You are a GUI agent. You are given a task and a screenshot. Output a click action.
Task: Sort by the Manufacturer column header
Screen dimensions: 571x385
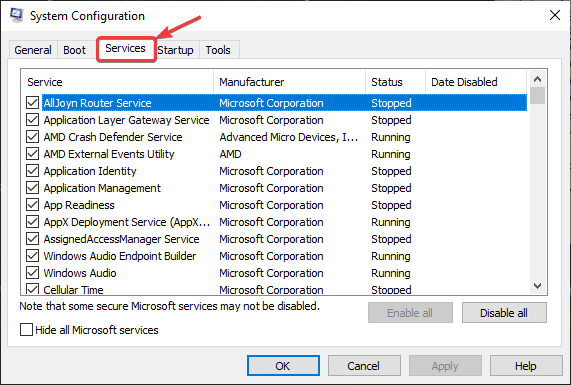290,82
